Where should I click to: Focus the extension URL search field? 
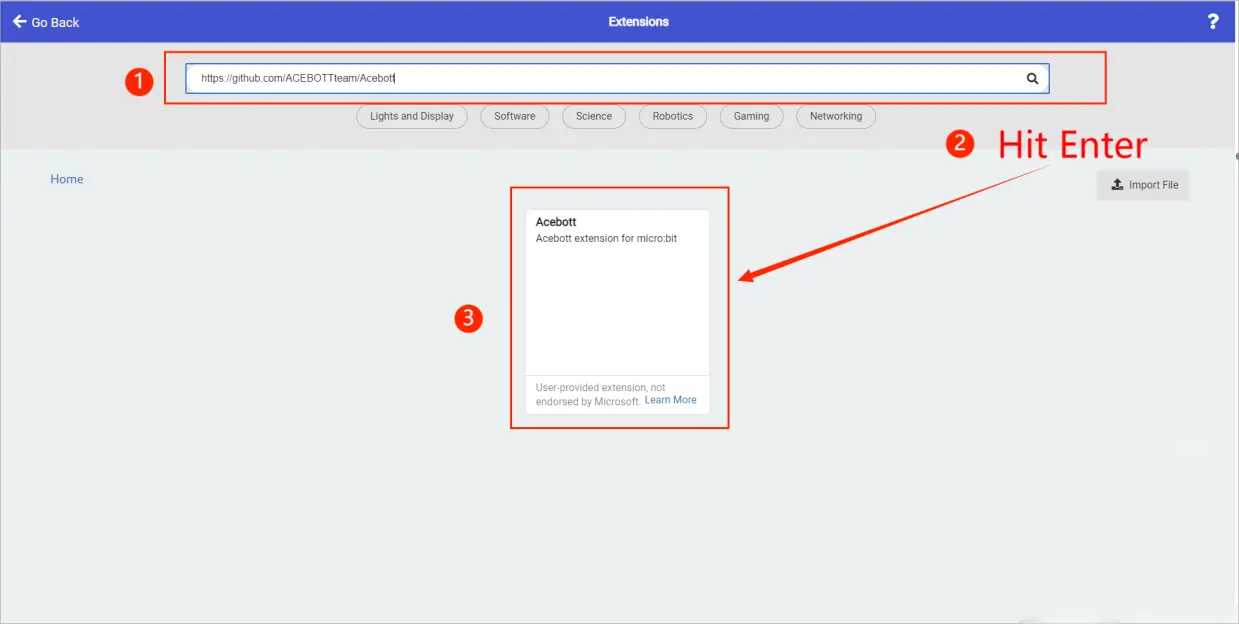600,78
